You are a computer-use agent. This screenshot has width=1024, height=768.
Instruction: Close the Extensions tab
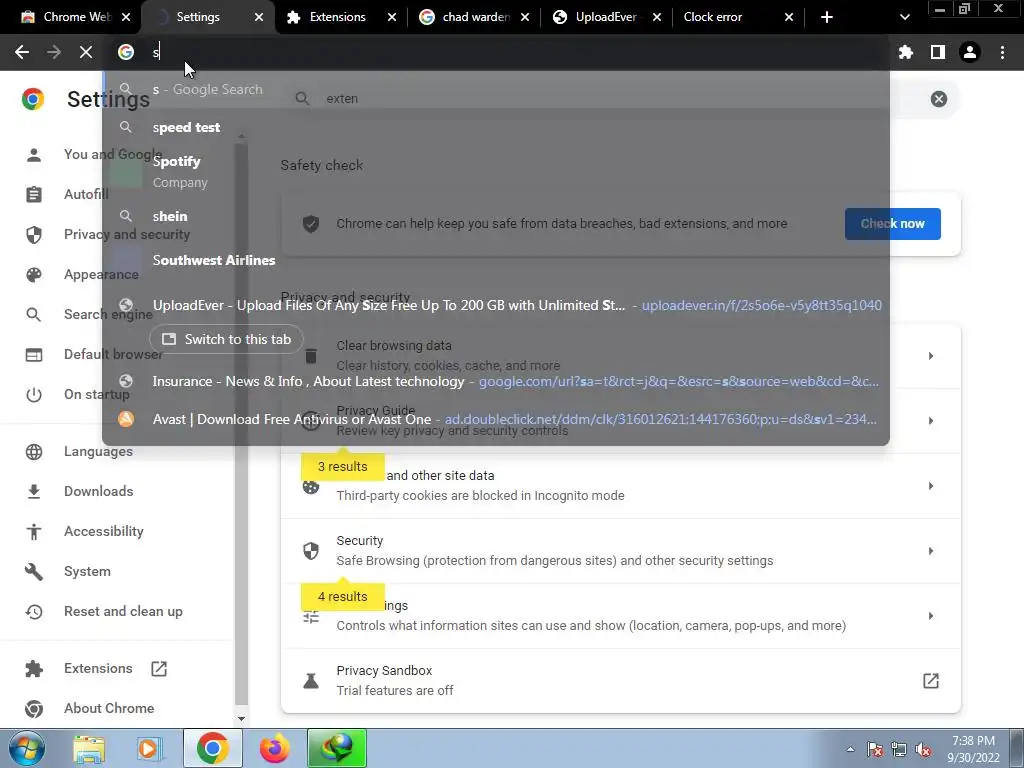(x=391, y=17)
